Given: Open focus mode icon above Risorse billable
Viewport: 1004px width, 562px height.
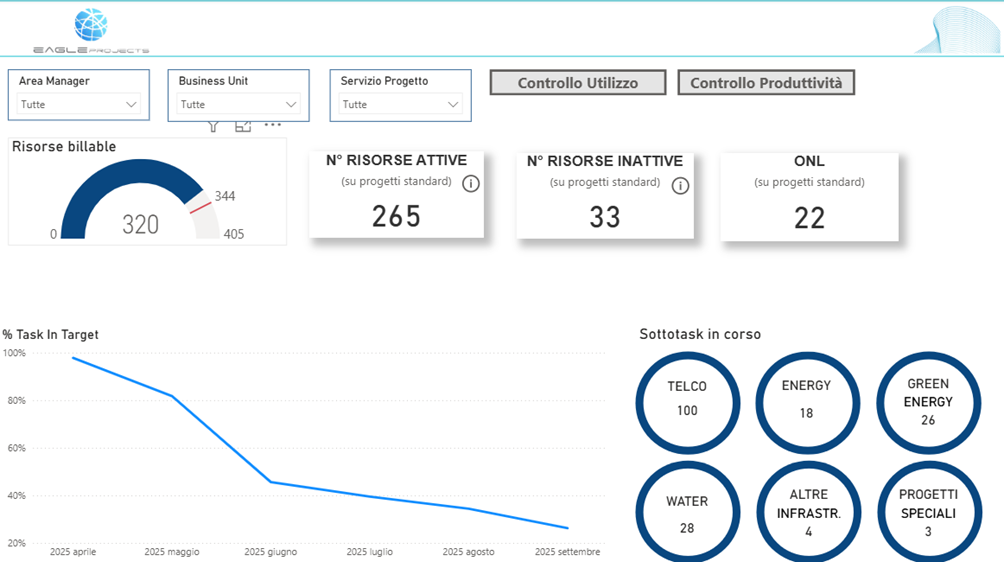Looking at the screenshot, I should (x=243, y=126).
